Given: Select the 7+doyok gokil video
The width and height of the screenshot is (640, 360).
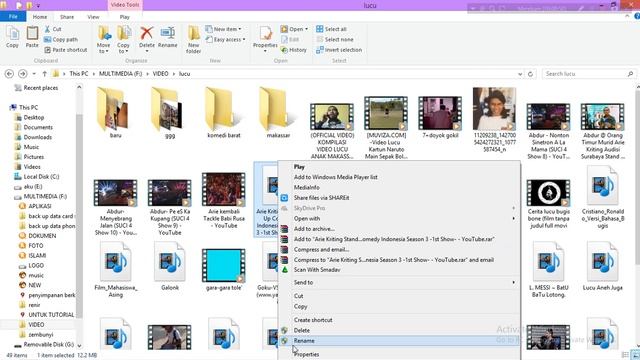Looking at the screenshot, I should pos(440,117).
